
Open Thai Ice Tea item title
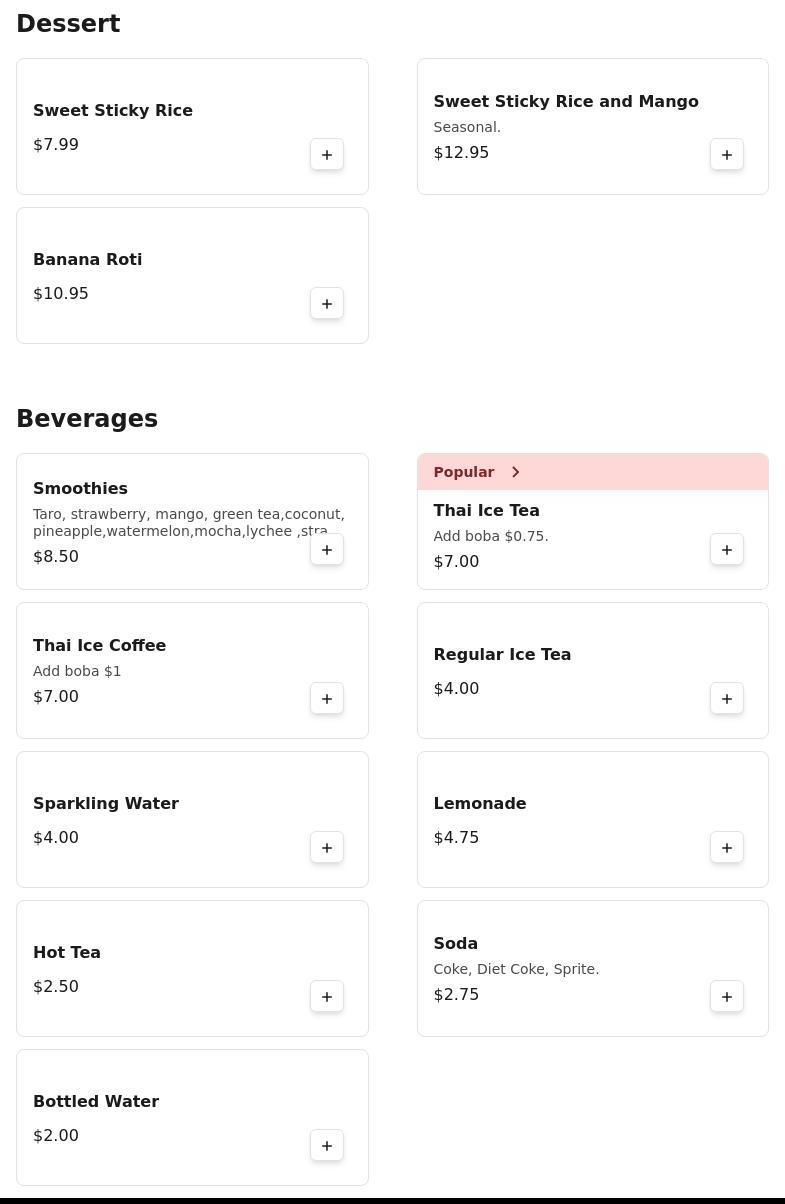tap(486, 510)
